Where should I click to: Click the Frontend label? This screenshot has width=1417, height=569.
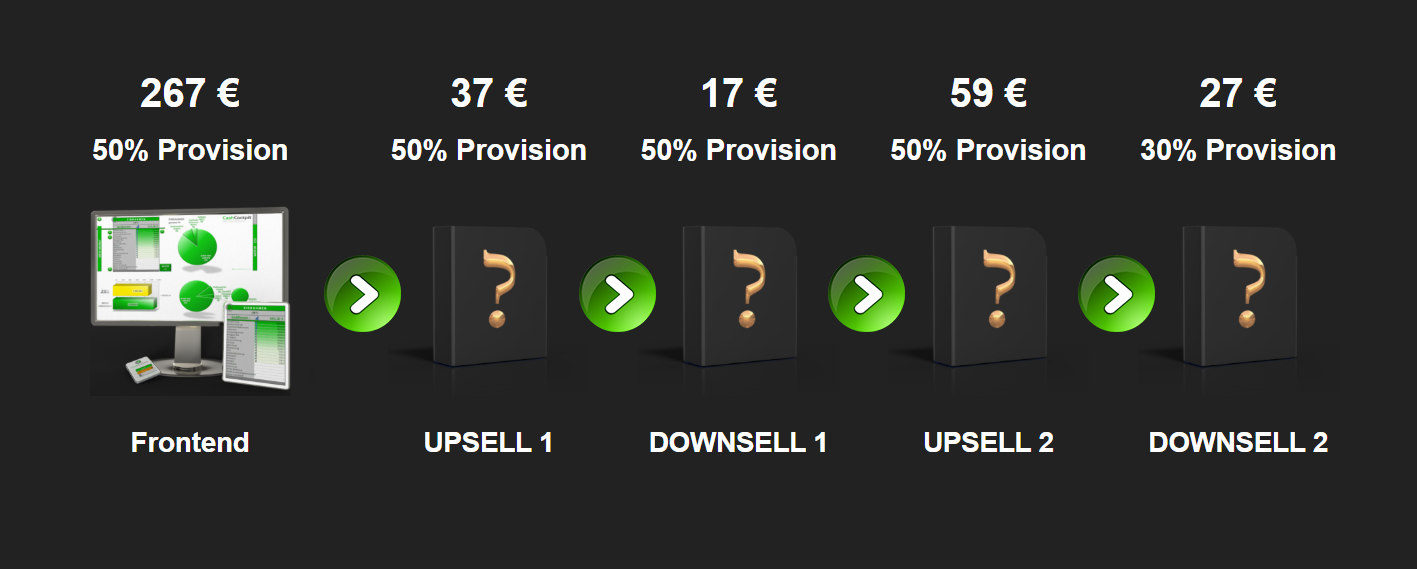[190, 442]
